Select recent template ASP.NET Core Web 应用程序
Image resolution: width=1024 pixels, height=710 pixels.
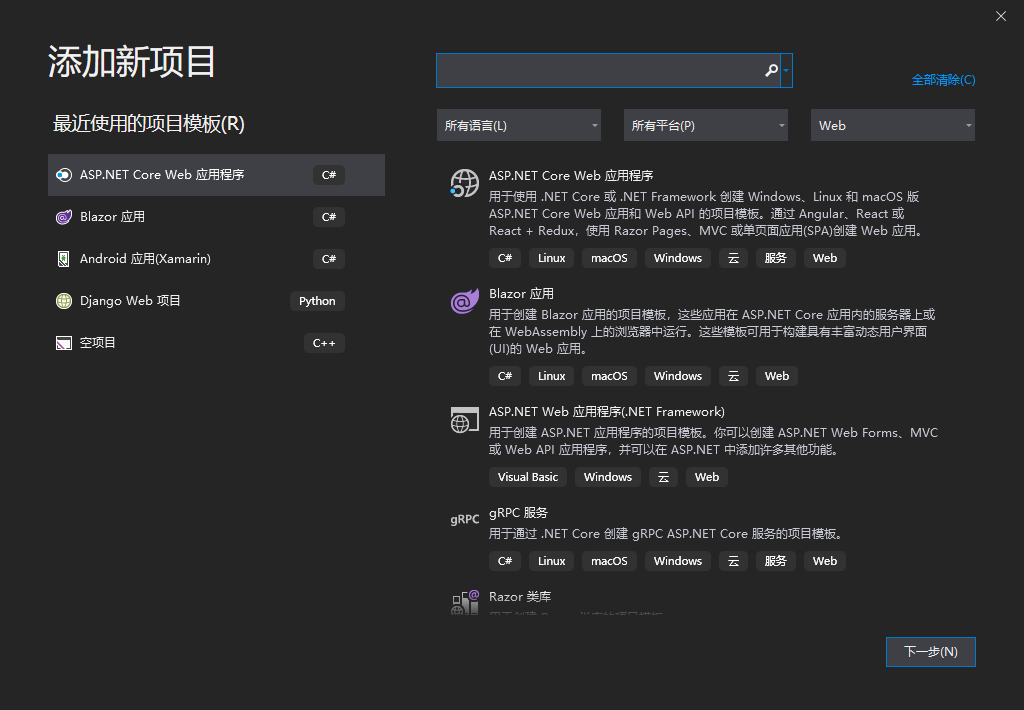click(x=216, y=175)
